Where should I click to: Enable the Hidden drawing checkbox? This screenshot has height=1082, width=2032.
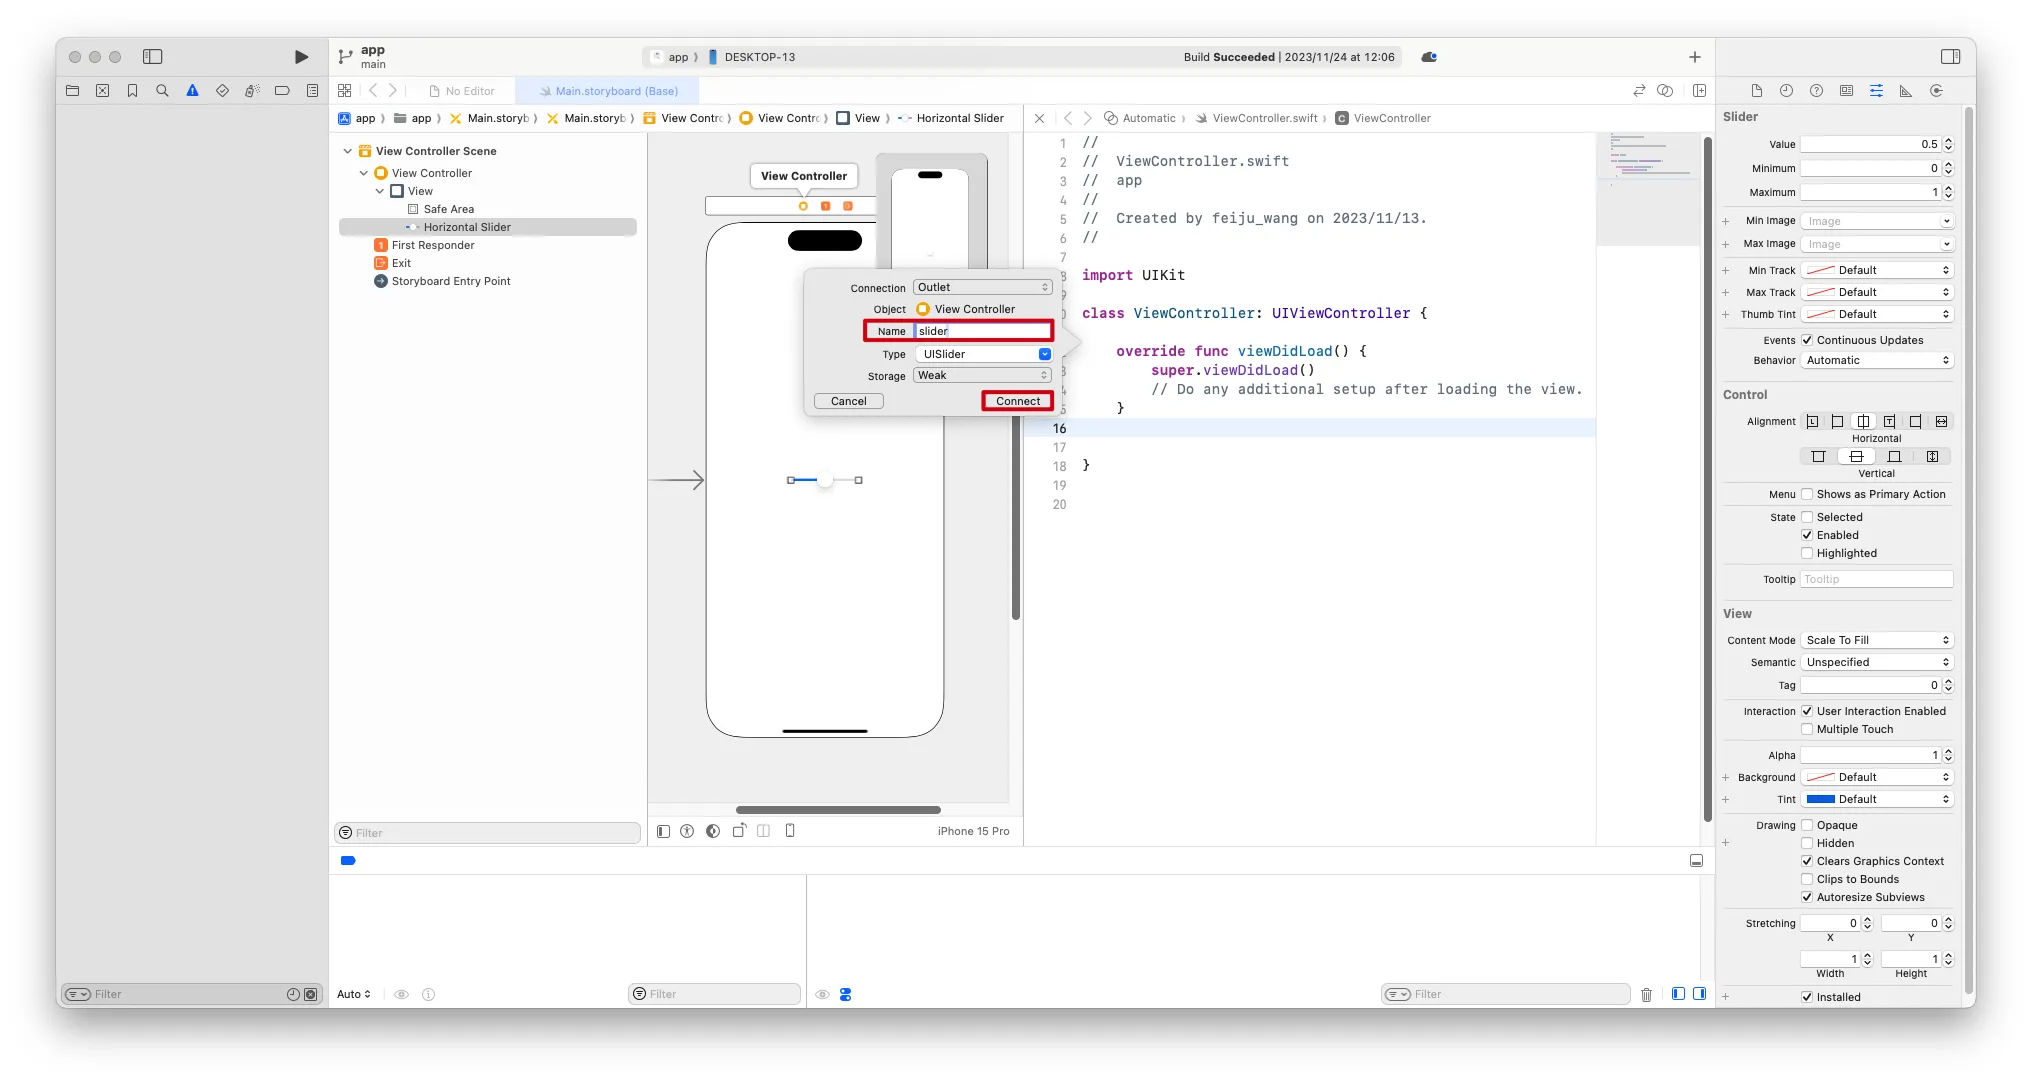point(1807,843)
